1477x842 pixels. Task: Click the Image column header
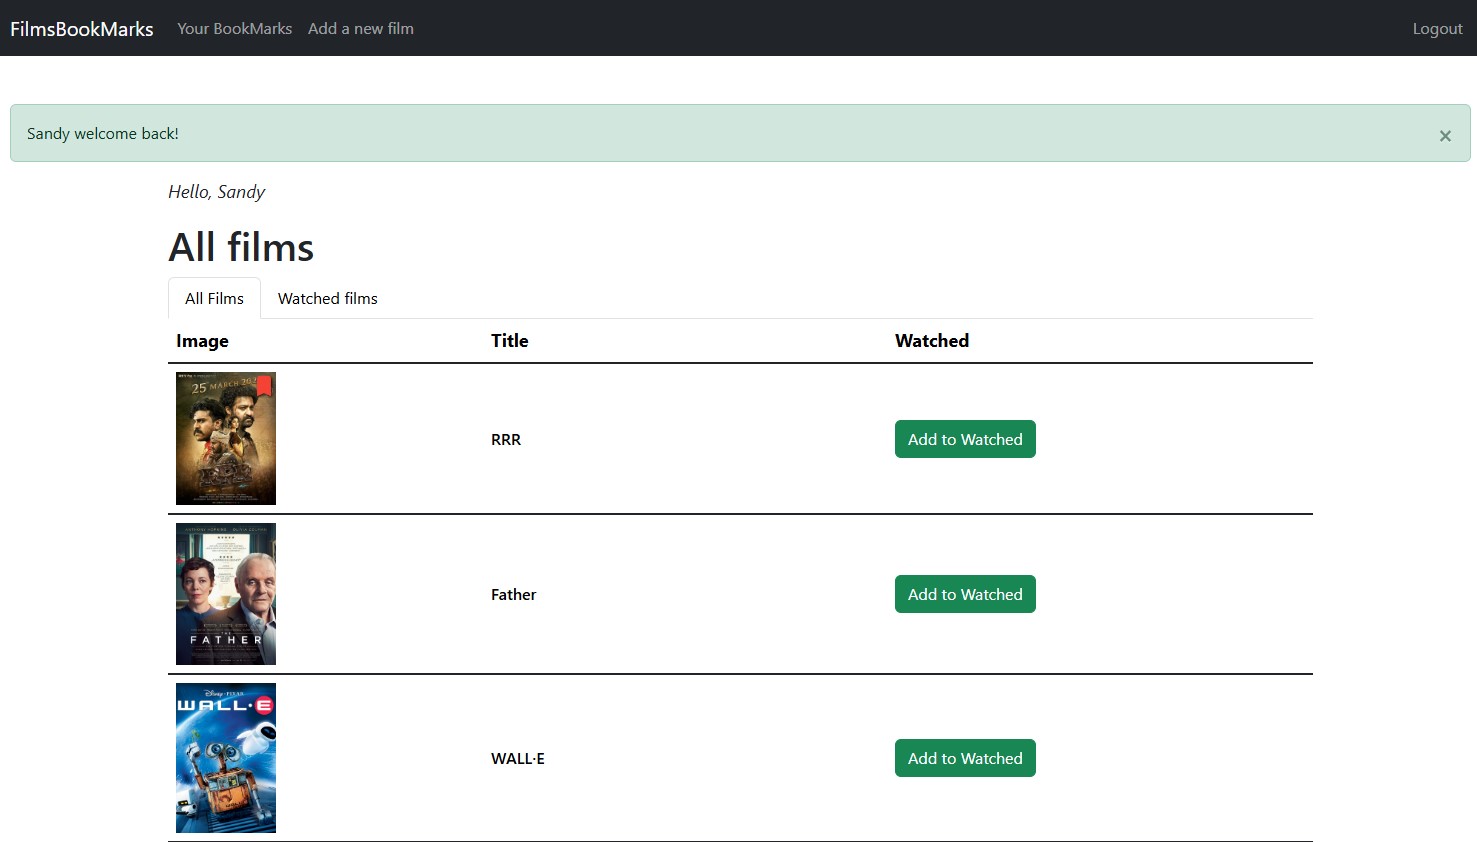point(202,341)
